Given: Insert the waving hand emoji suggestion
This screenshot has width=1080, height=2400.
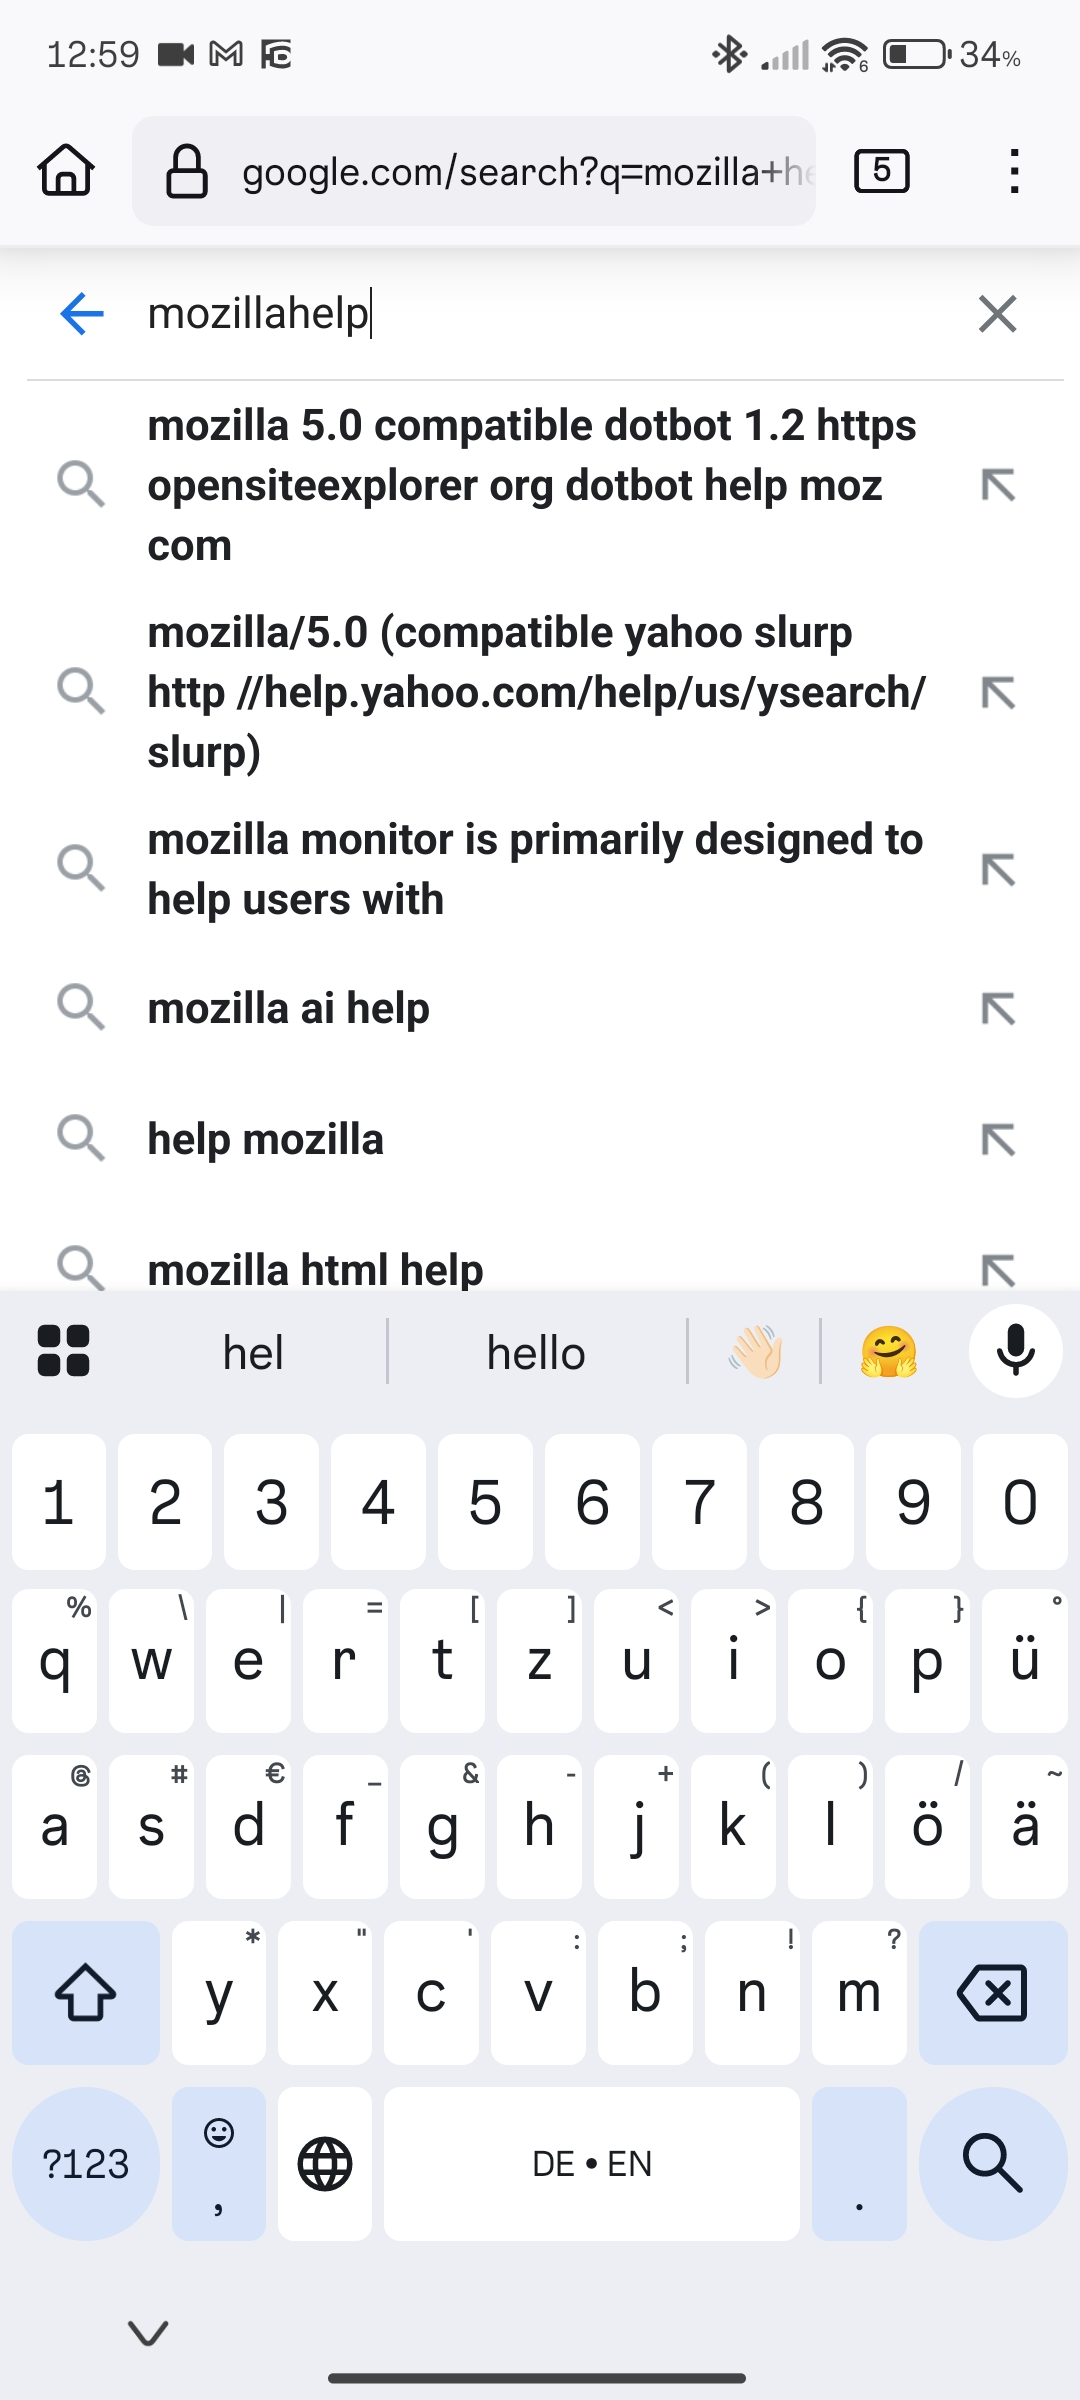Looking at the screenshot, I should [755, 1352].
